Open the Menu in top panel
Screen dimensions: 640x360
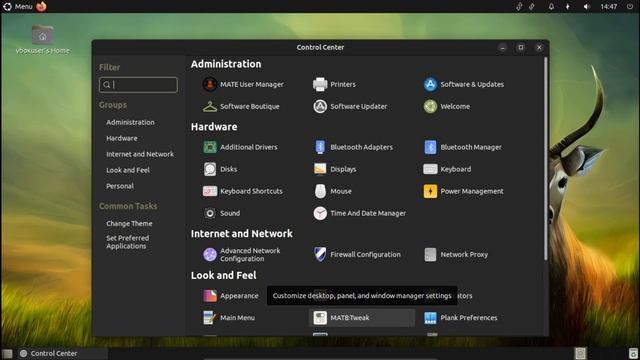18,7
